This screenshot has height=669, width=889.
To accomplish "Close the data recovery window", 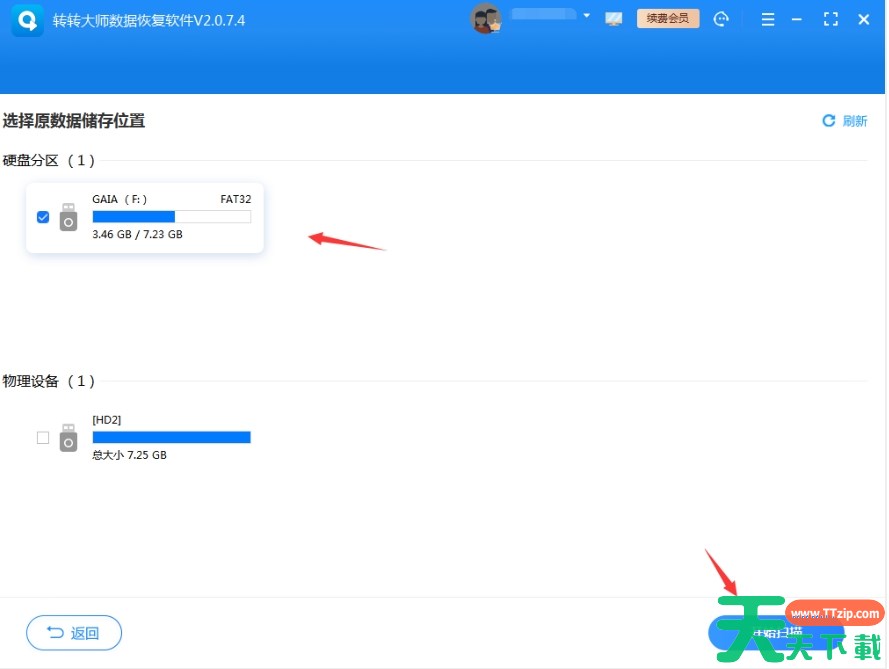I will 863,19.
